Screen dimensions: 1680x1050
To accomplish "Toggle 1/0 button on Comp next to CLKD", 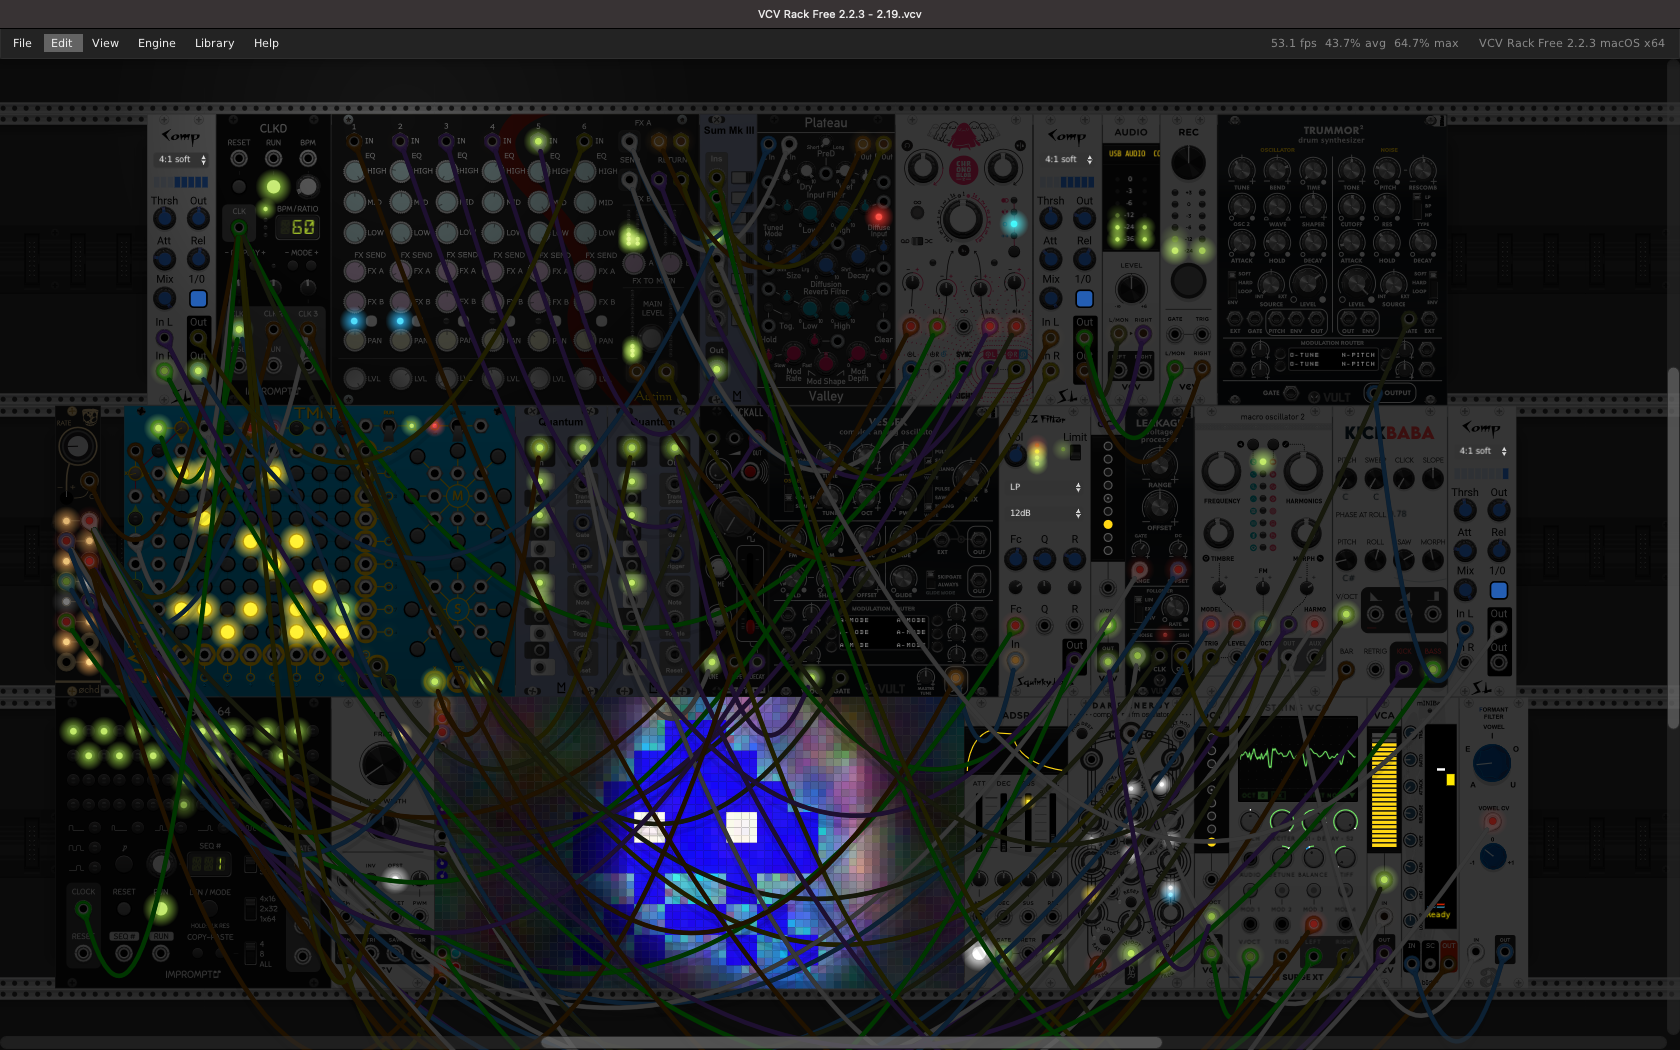I will pos(198,298).
